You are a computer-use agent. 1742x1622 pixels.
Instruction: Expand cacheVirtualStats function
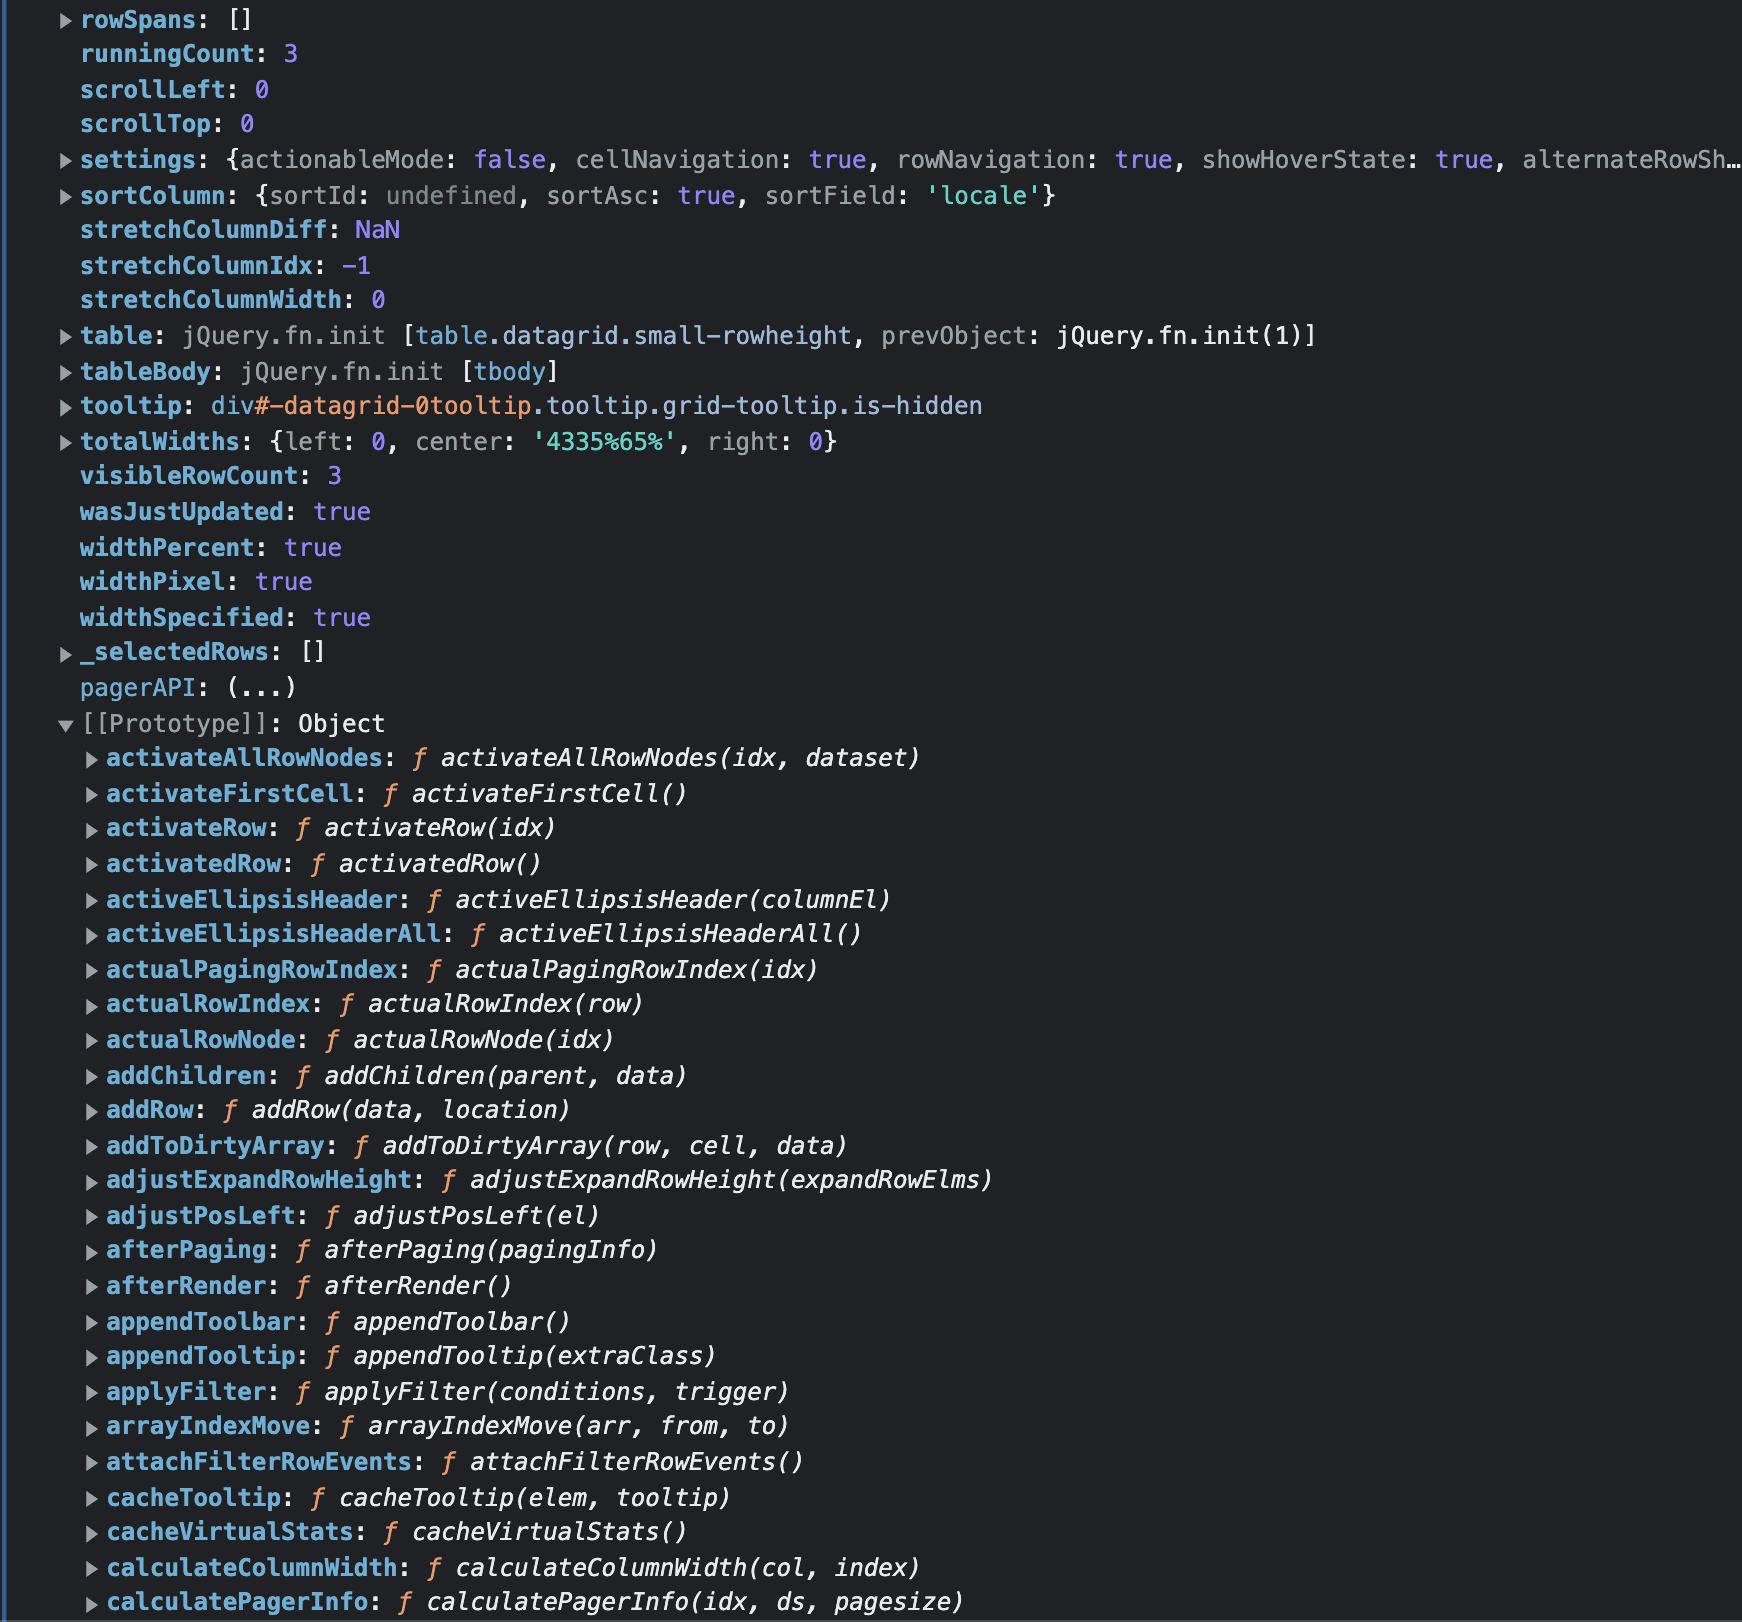click(92, 1533)
